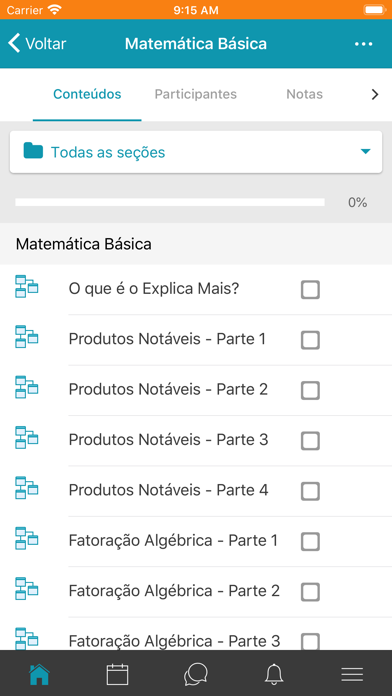Click the course progress bar
The width and height of the screenshot is (392, 696).
(170, 202)
